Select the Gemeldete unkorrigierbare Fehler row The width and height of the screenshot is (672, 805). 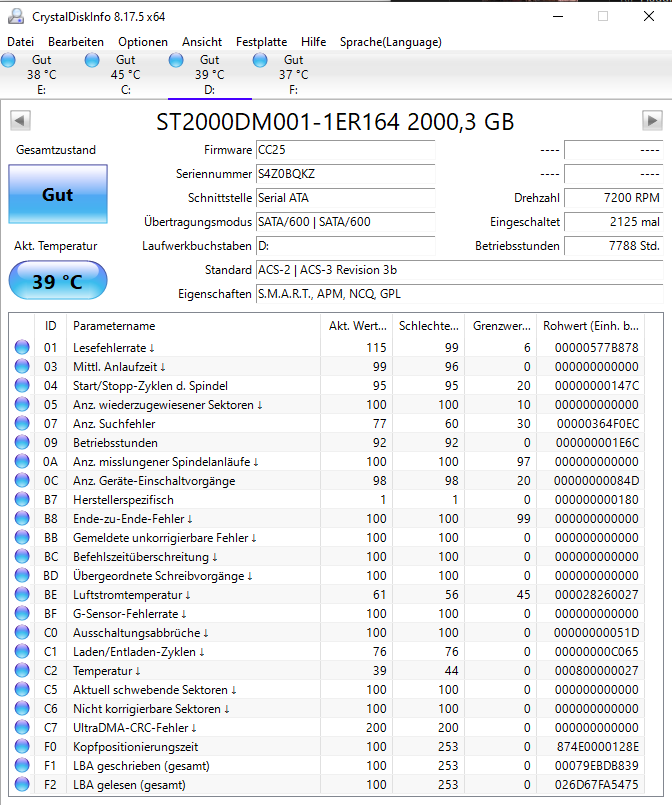327,538
